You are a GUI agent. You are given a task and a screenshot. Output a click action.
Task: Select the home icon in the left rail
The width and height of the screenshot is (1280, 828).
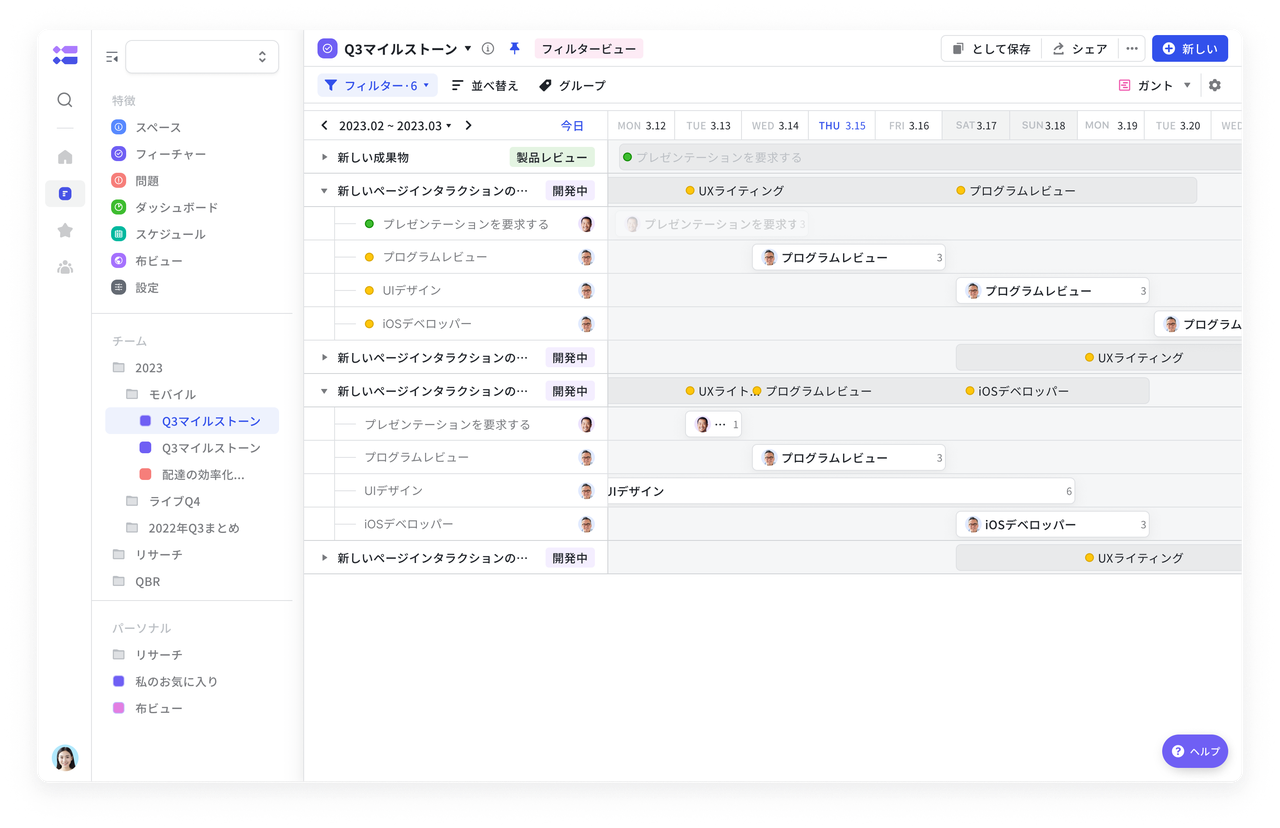click(64, 156)
